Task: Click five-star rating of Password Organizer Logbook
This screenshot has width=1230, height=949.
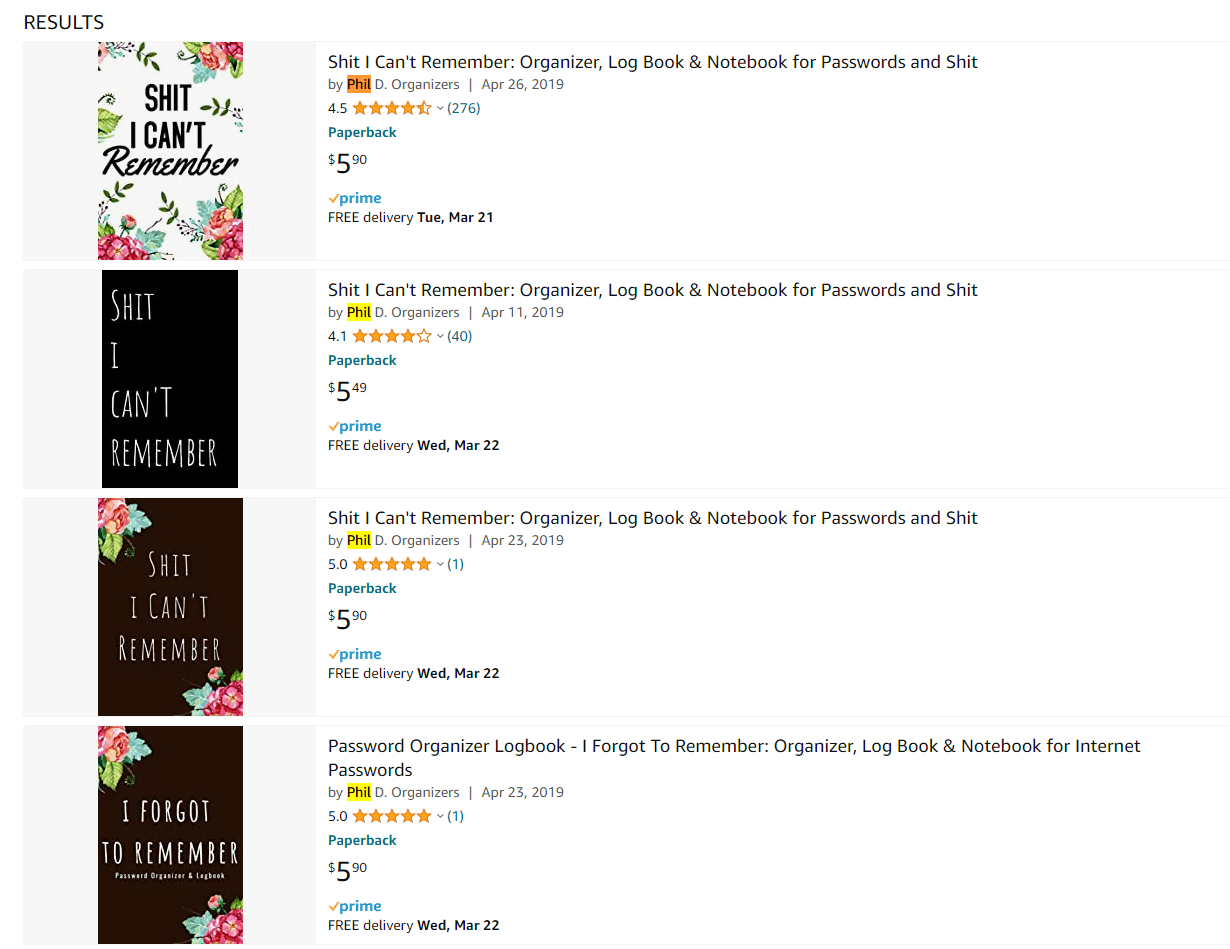Action: (392, 816)
